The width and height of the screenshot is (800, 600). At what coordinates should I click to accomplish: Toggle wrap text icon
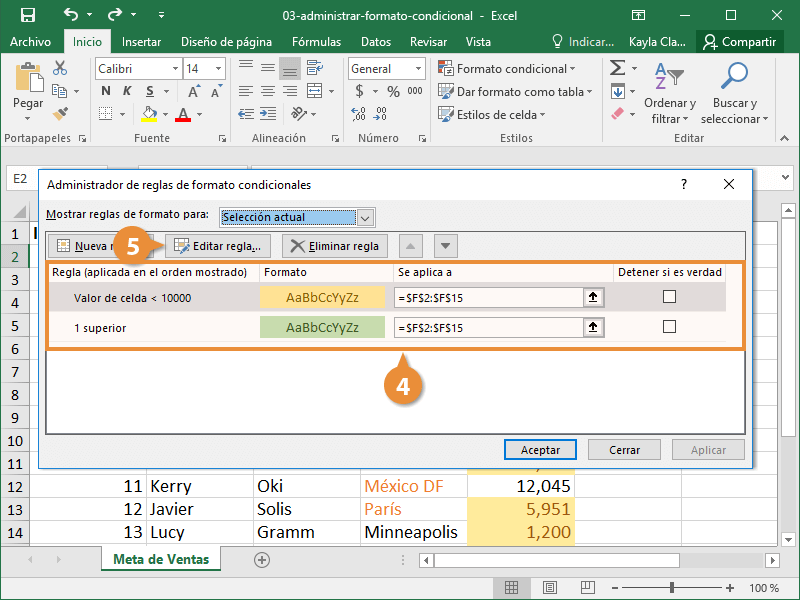314,68
